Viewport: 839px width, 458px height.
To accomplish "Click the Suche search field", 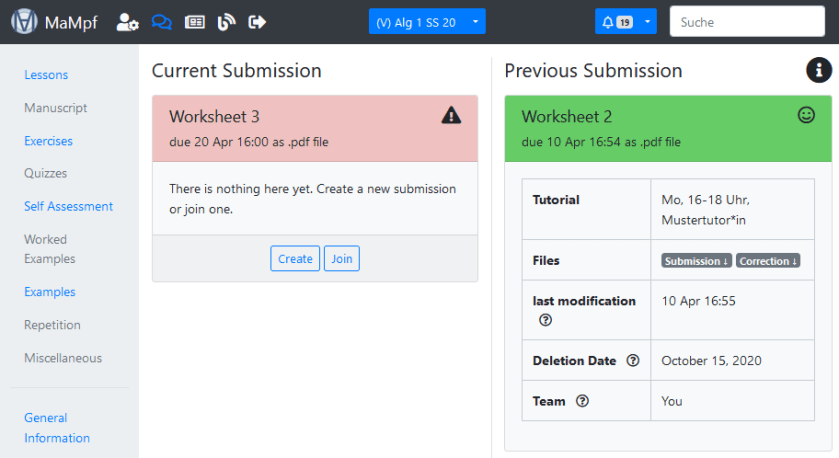I will coord(747,21).
